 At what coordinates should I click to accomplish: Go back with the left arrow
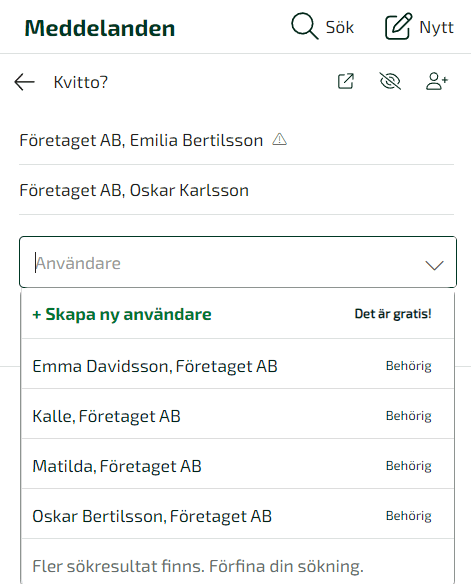24,82
